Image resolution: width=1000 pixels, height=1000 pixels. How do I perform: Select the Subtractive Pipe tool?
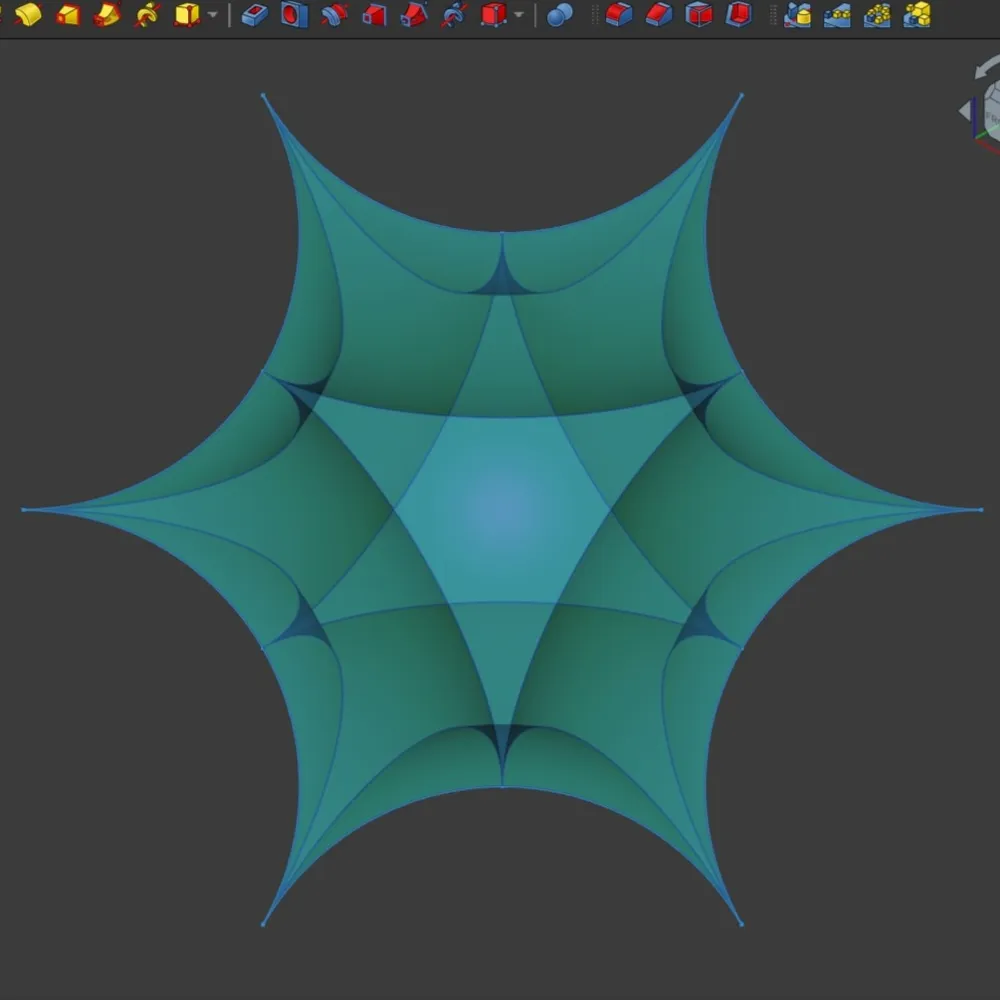pyautogui.click(x=414, y=14)
